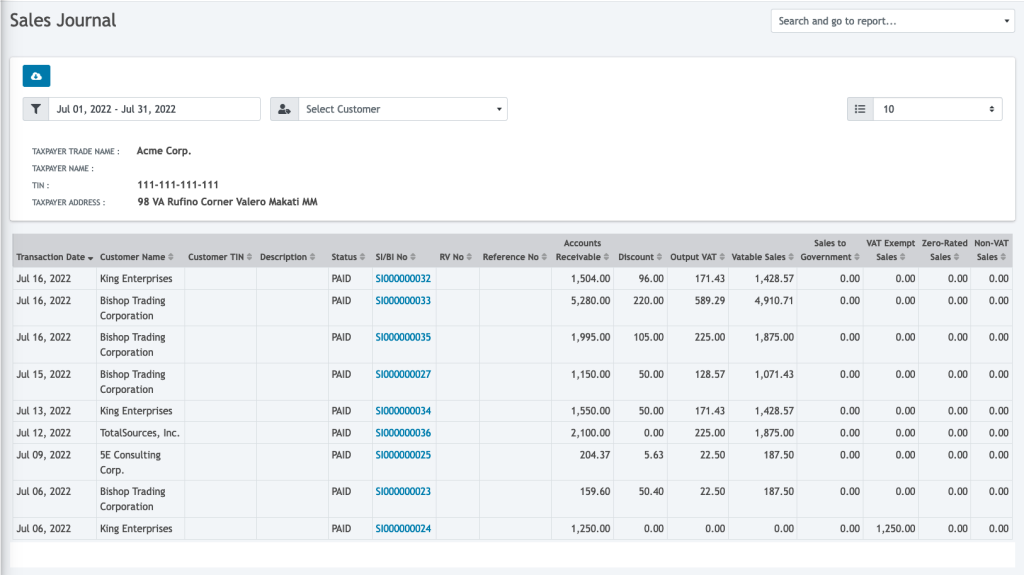Sort table by Discount column header

tap(640, 257)
